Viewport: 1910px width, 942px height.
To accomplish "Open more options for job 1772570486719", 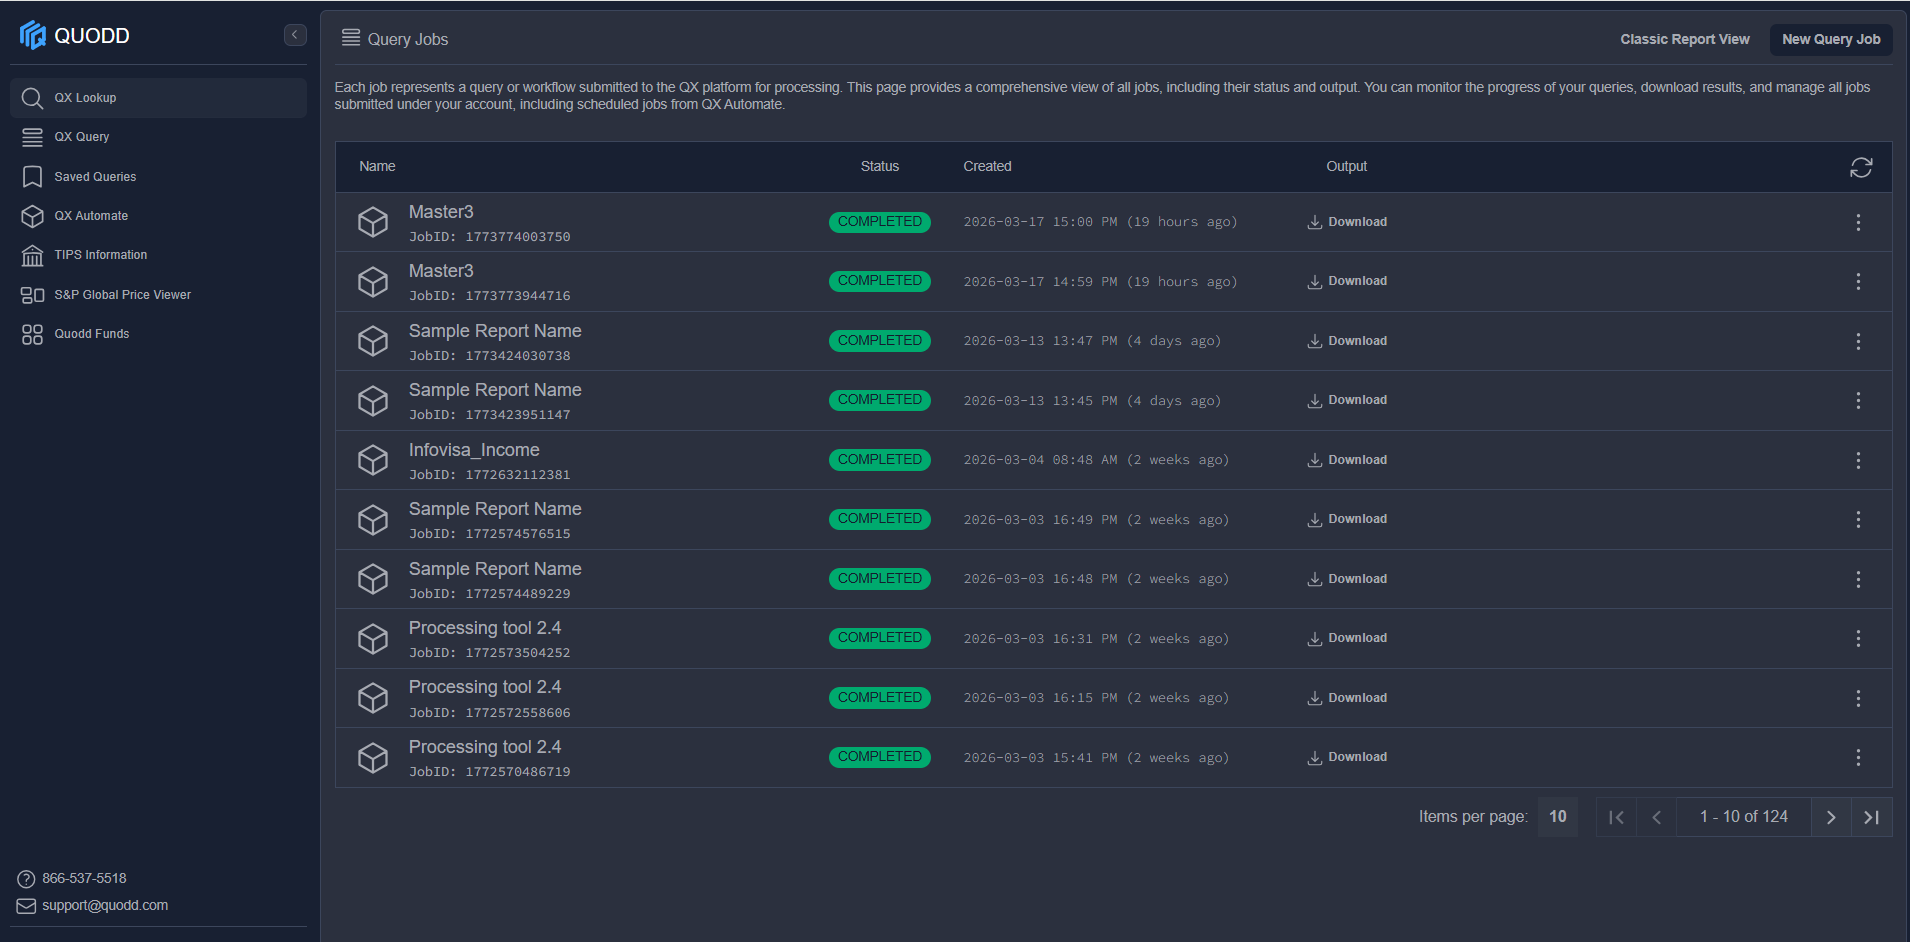I will [x=1858, y=757].
